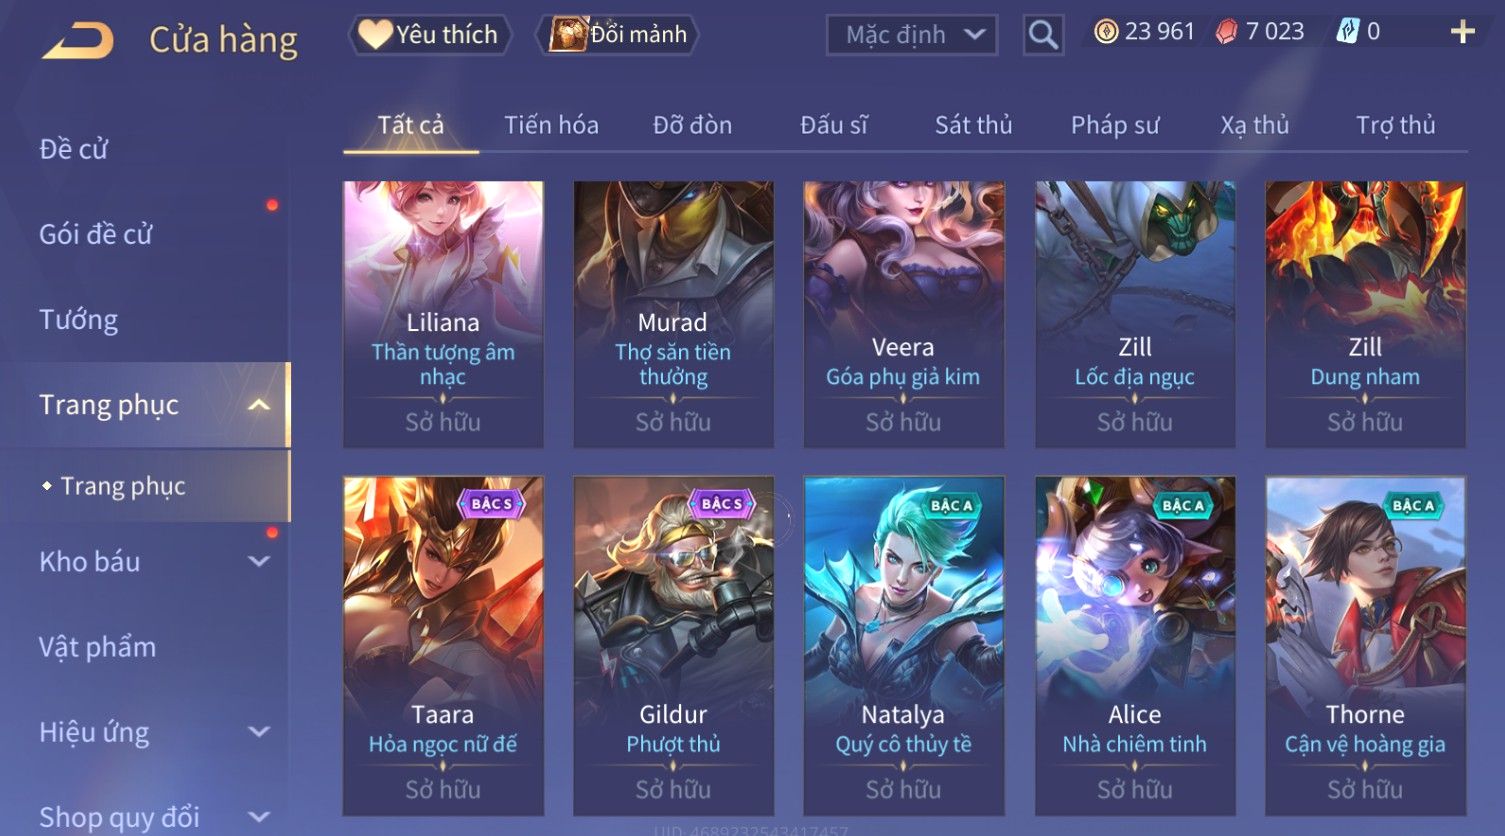Screen dimensions: 1505x836
Task: Select the Tiến hóa tab
Action: tap(551, 125)
